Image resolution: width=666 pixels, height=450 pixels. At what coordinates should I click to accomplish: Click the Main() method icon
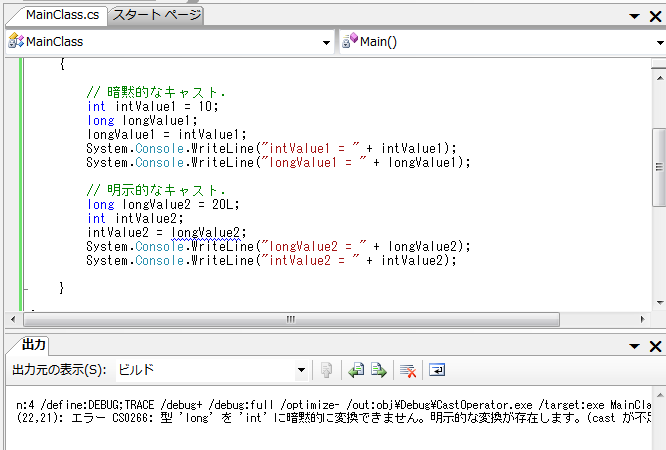pyautogui.click(x=350, y=41)
